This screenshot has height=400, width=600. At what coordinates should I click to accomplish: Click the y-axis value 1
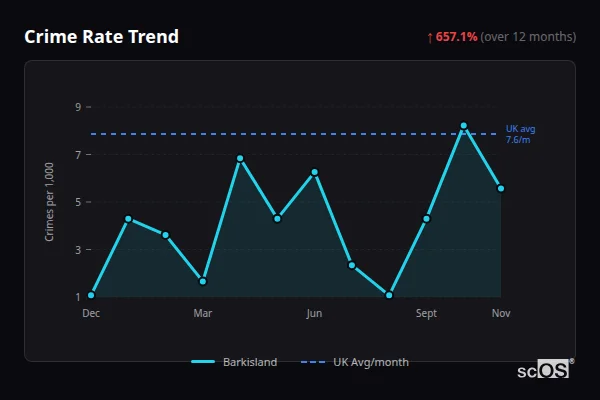(x=78, y=297)
